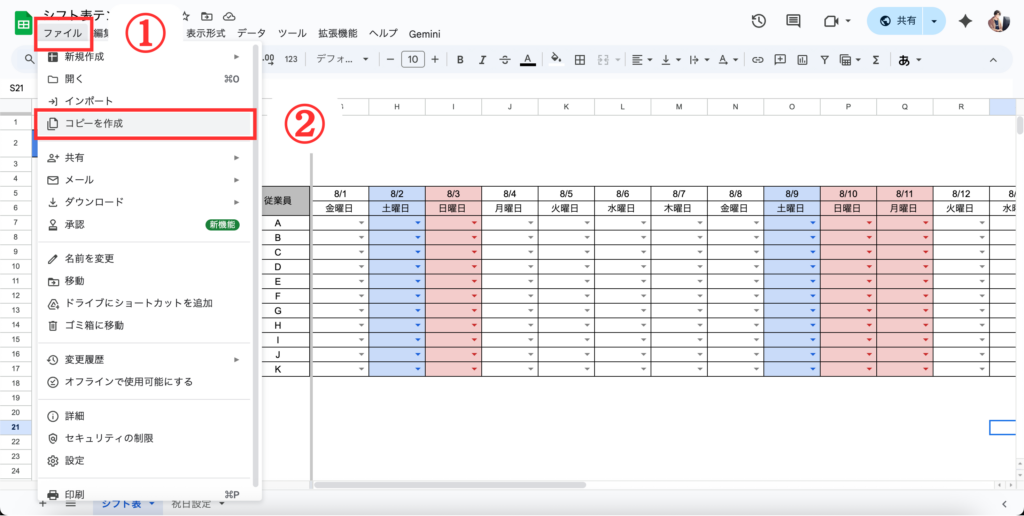
Task: Open the Google account avatar
Action: (999, 21)
